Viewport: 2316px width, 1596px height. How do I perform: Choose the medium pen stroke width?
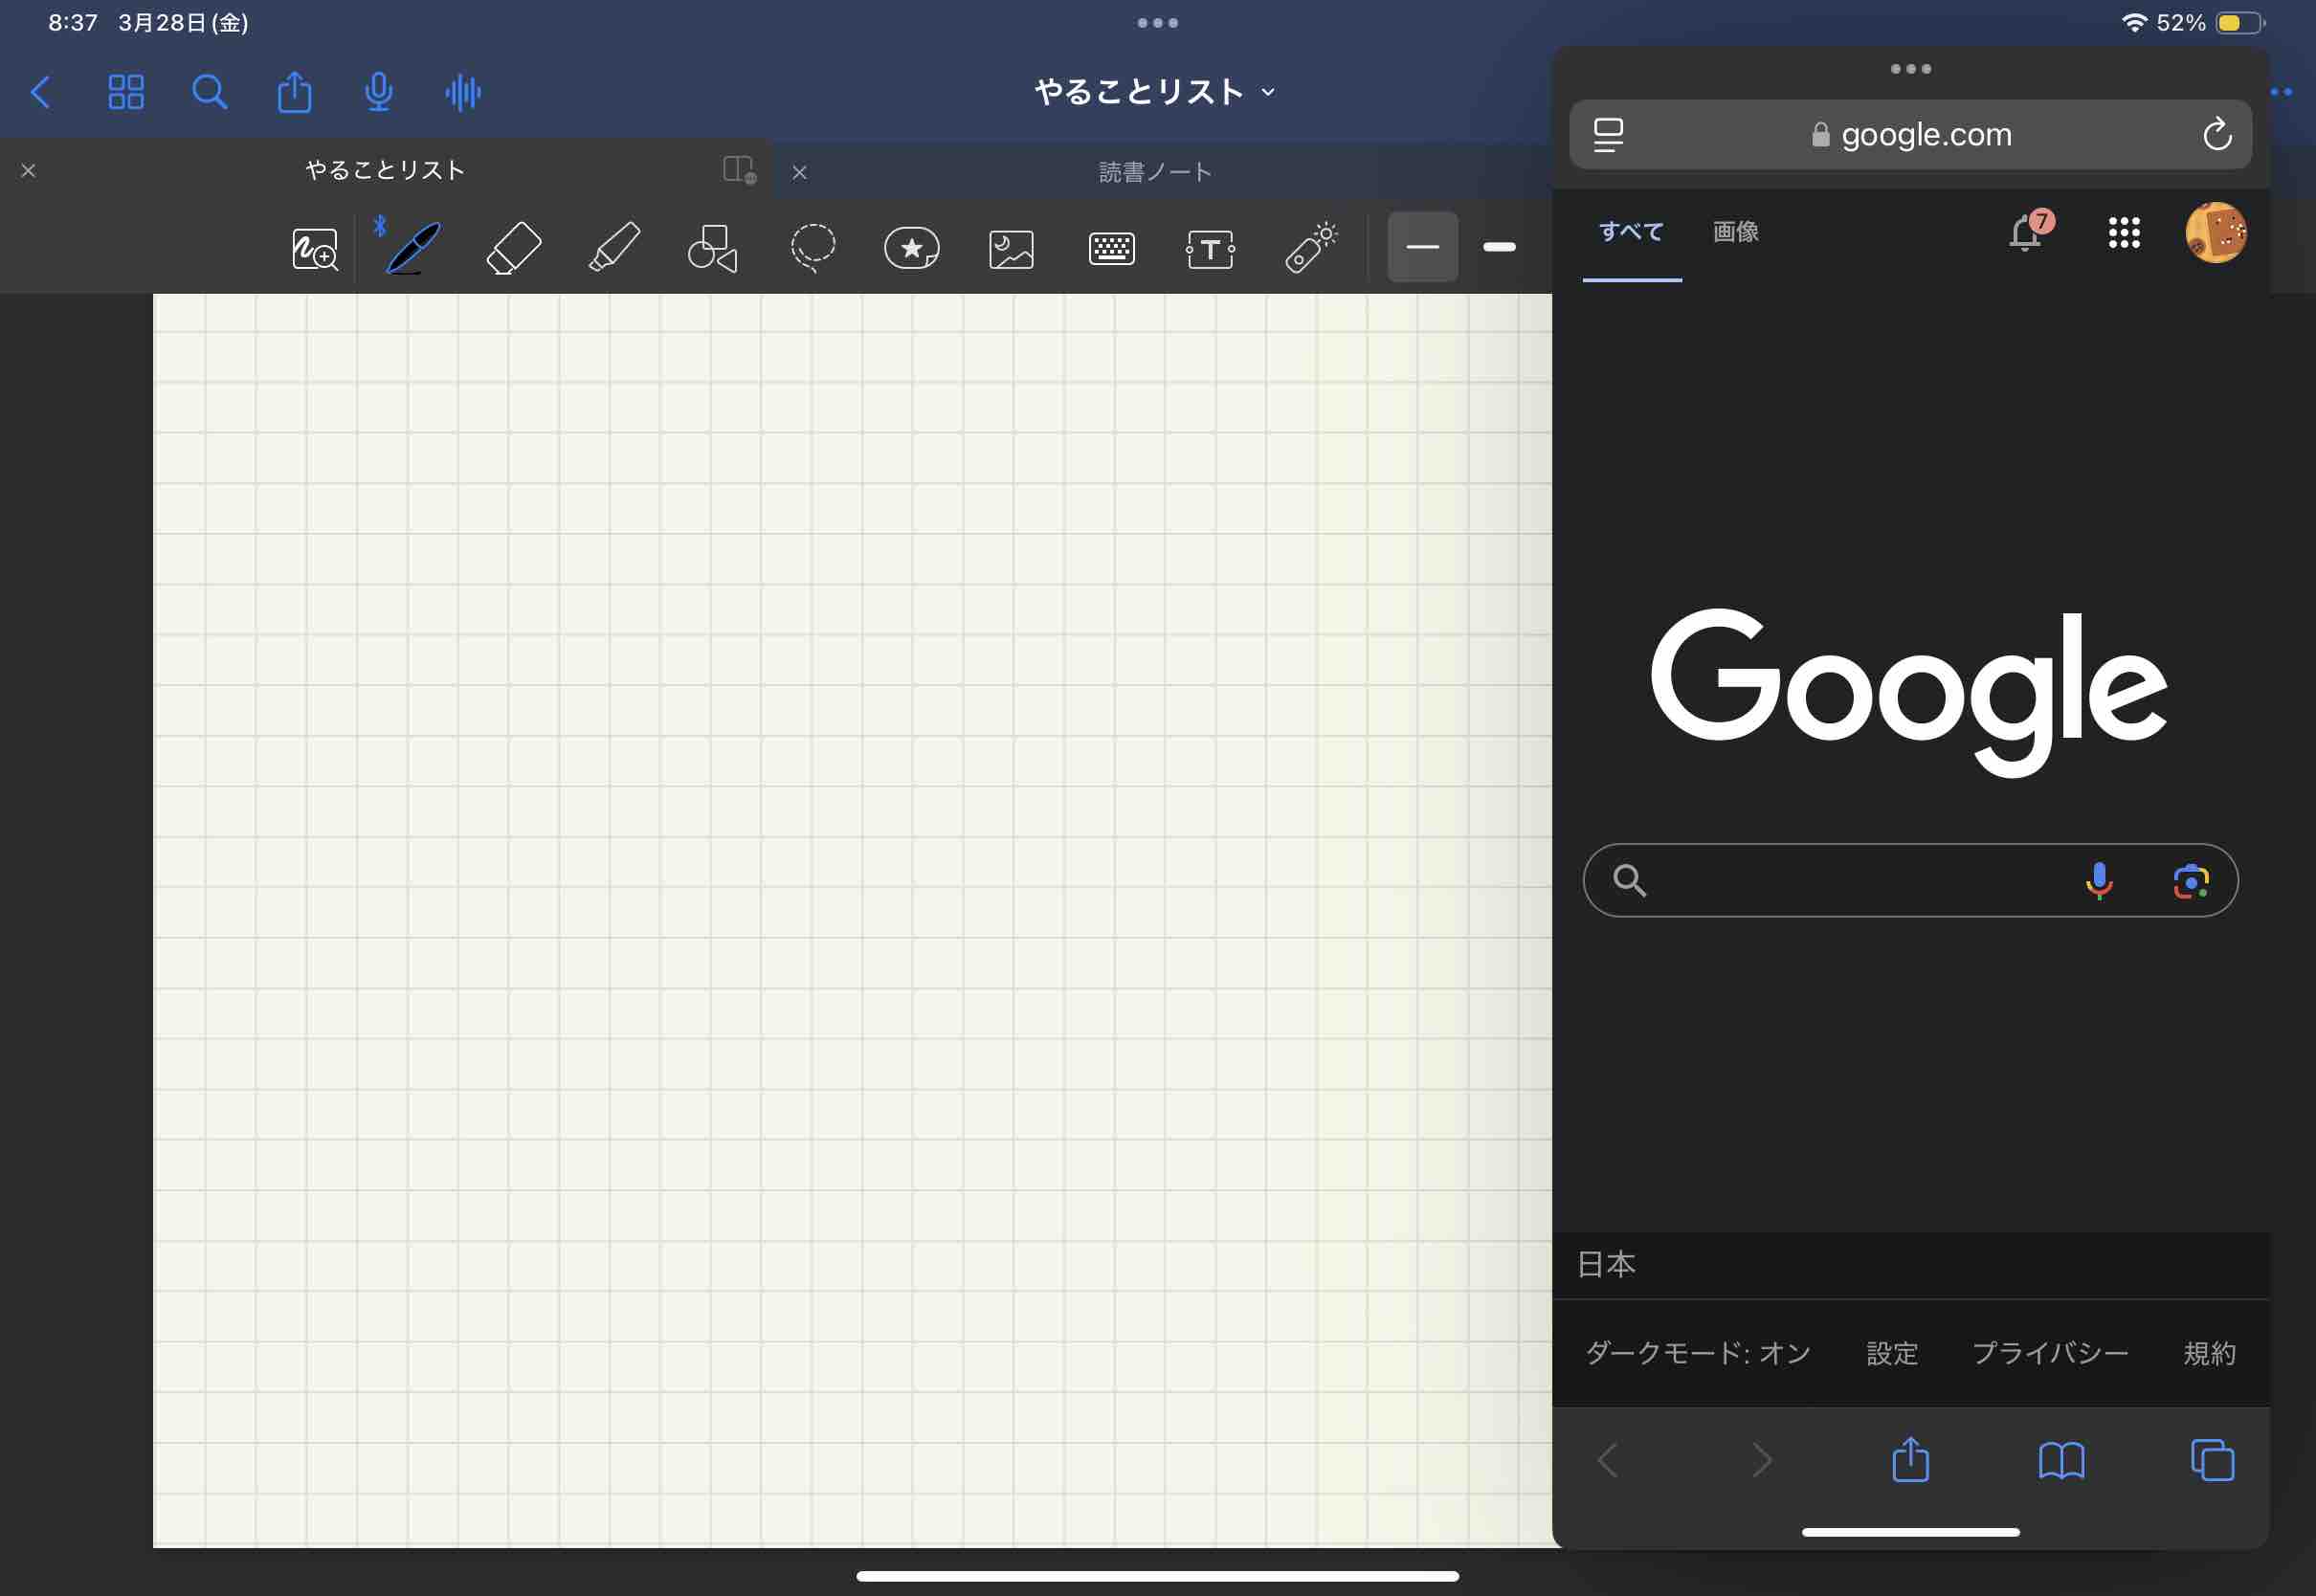pos(1499,247)
